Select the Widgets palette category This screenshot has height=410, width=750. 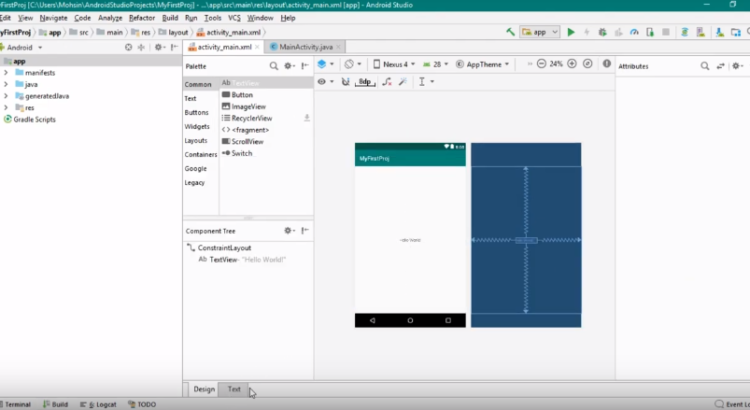point(197,127)
